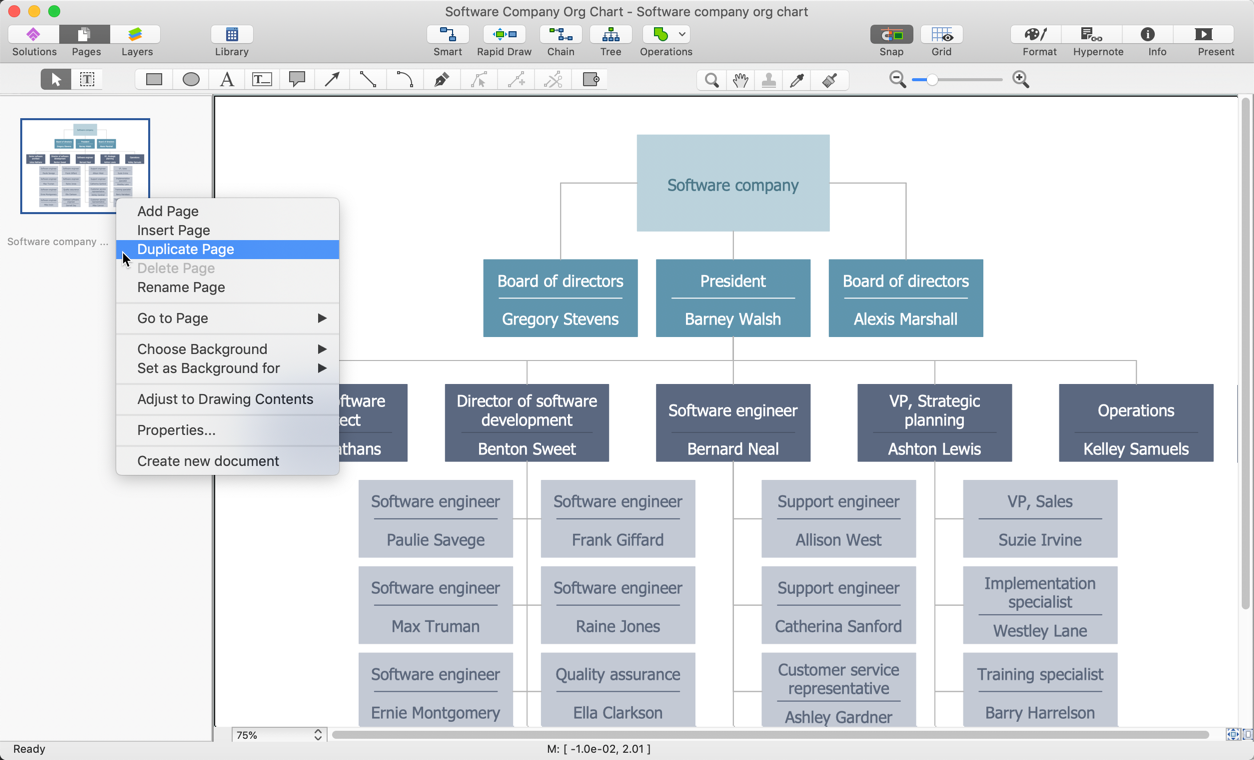This screenshot has height=760, width=1254.
Task: Open the Library panel
Action: point(232,40)
